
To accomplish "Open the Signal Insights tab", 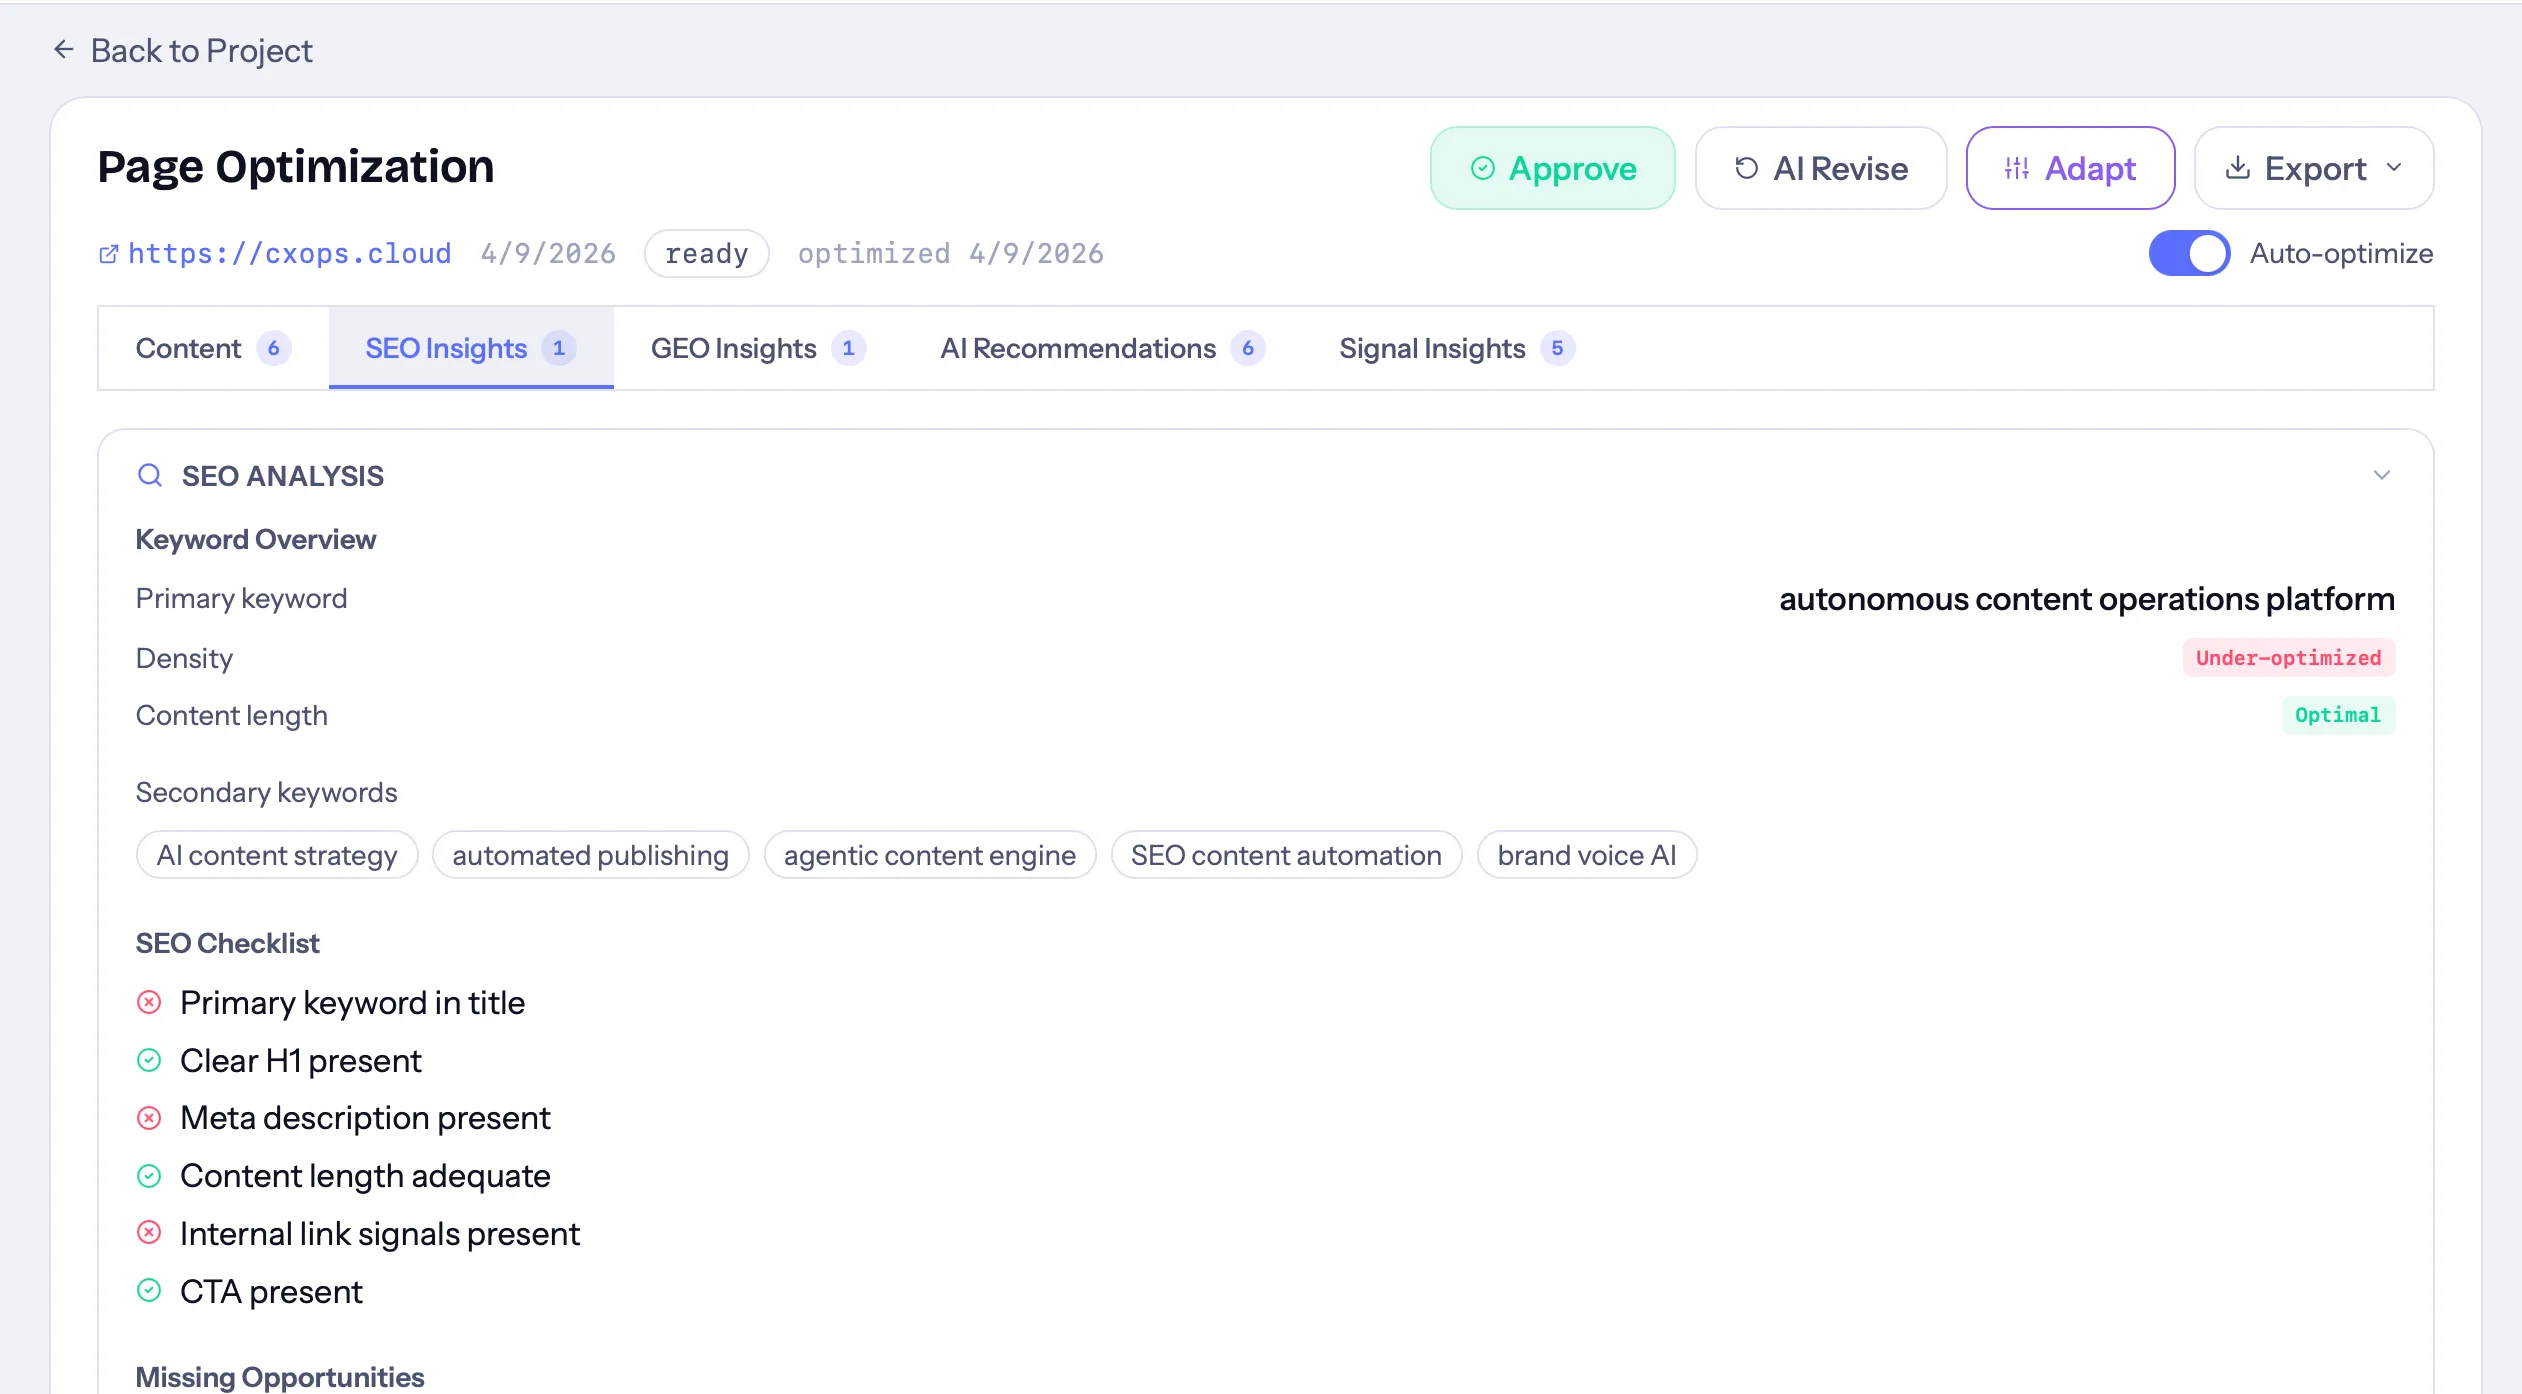I will (1457, 348).
